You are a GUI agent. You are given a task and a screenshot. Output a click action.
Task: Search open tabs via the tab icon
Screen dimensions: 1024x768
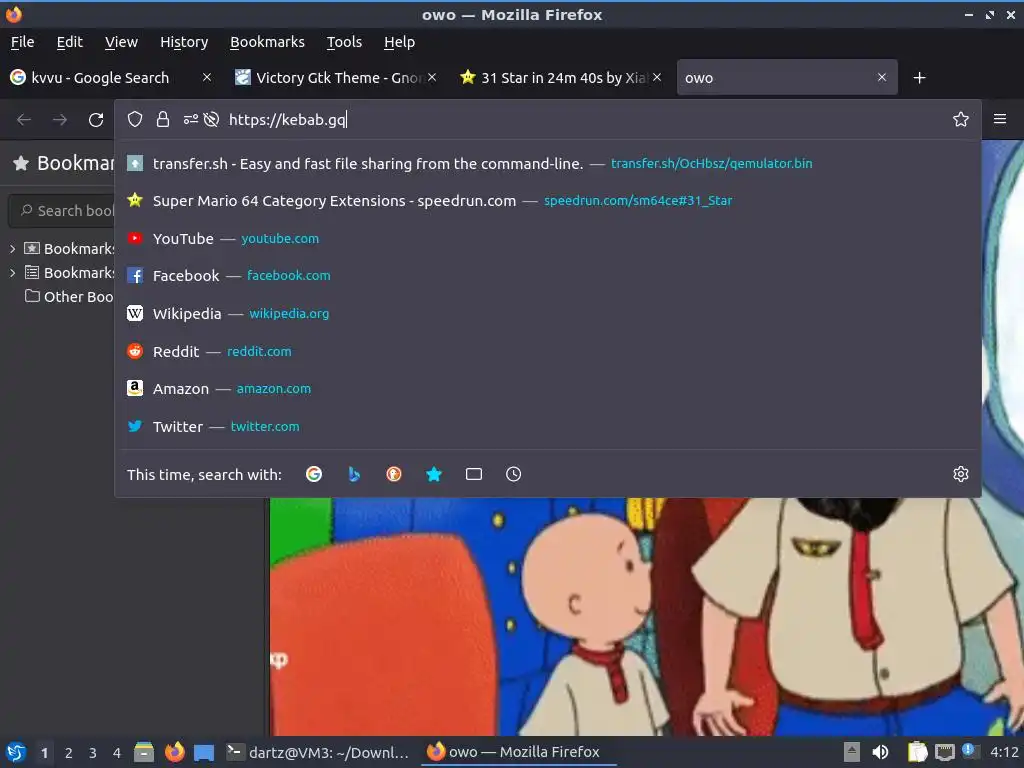[x=474, y=474]
